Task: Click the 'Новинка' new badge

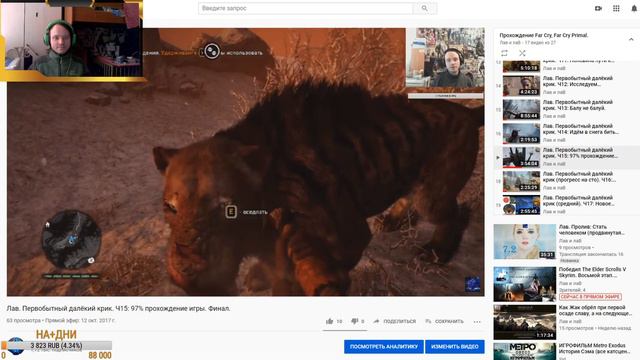Action: (569, 260)
